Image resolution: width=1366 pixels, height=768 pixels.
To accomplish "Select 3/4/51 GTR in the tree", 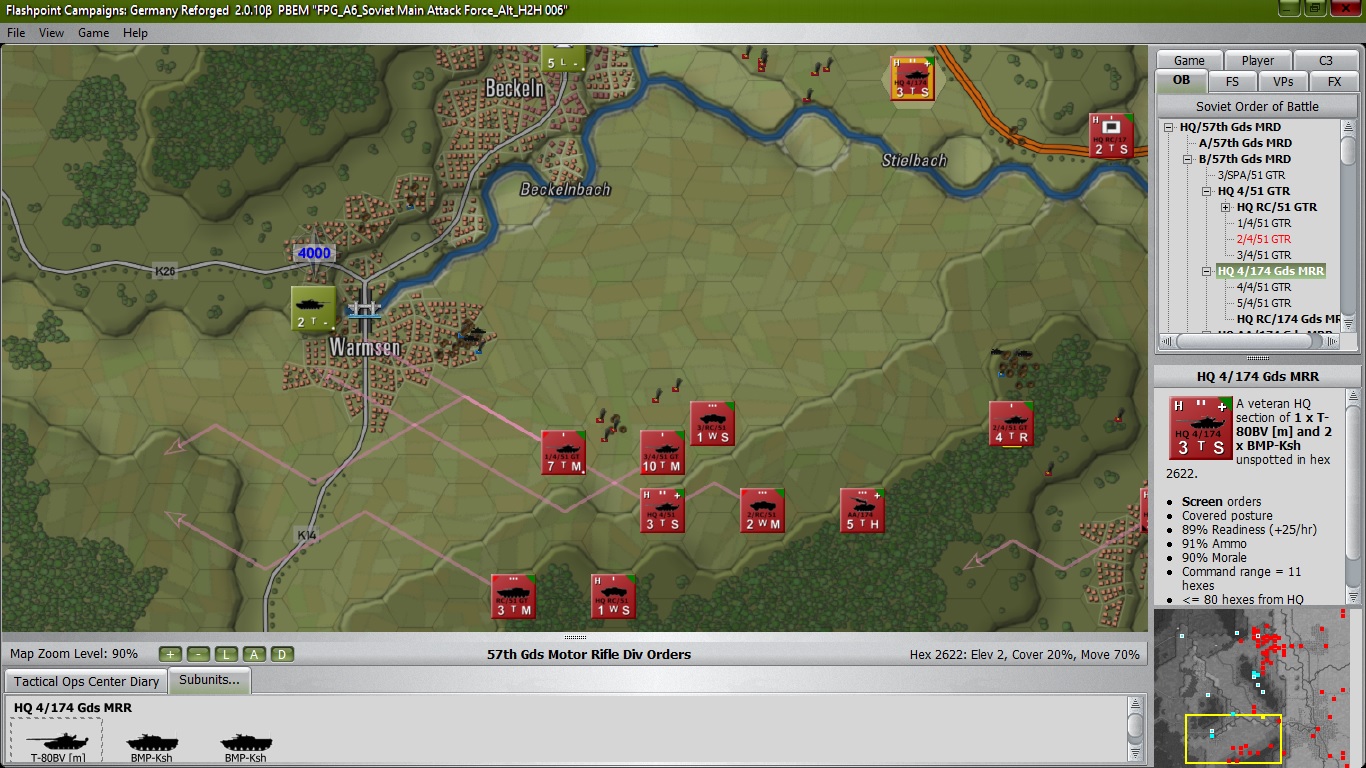I will point(1264,255).
